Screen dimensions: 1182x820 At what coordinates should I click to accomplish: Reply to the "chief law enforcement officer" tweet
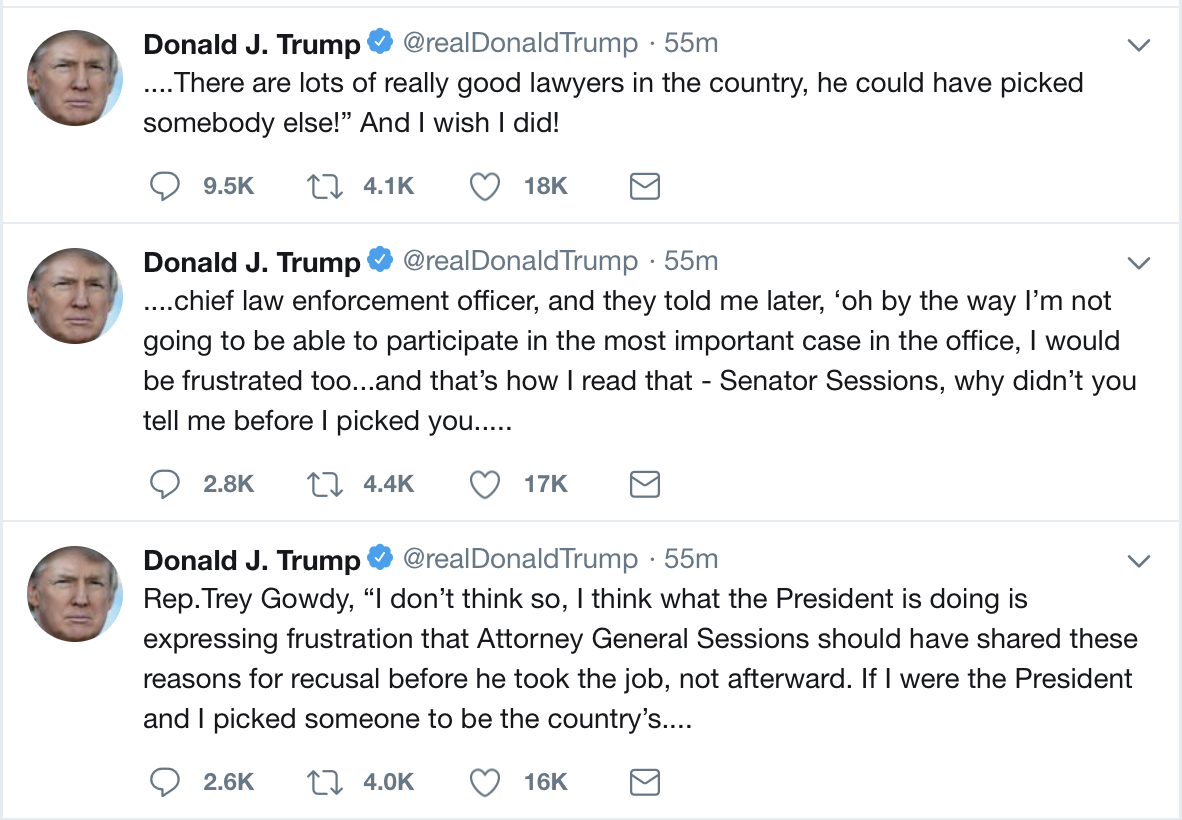pos(164,484)
